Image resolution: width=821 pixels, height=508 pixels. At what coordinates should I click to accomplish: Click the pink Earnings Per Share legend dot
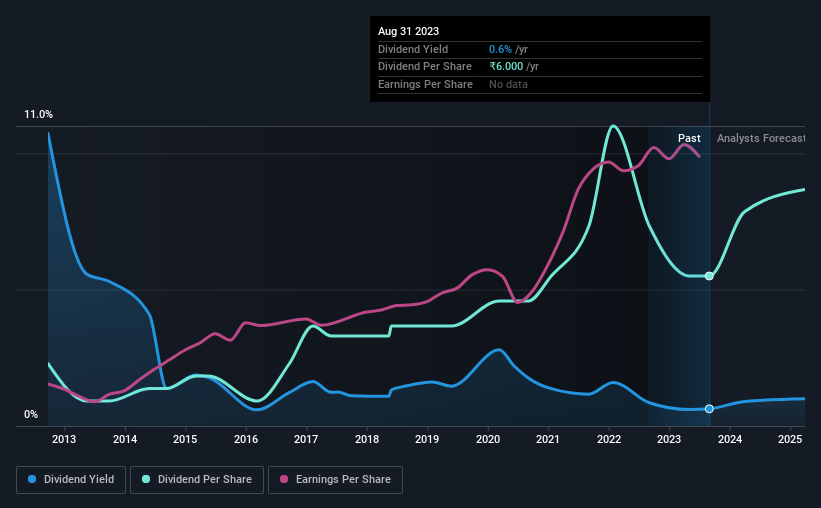284,479
